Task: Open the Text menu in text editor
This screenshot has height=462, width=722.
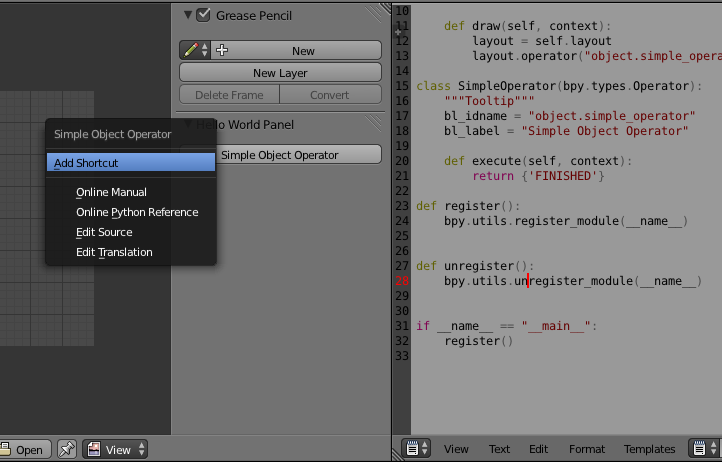Action: (x=499, y=449)
